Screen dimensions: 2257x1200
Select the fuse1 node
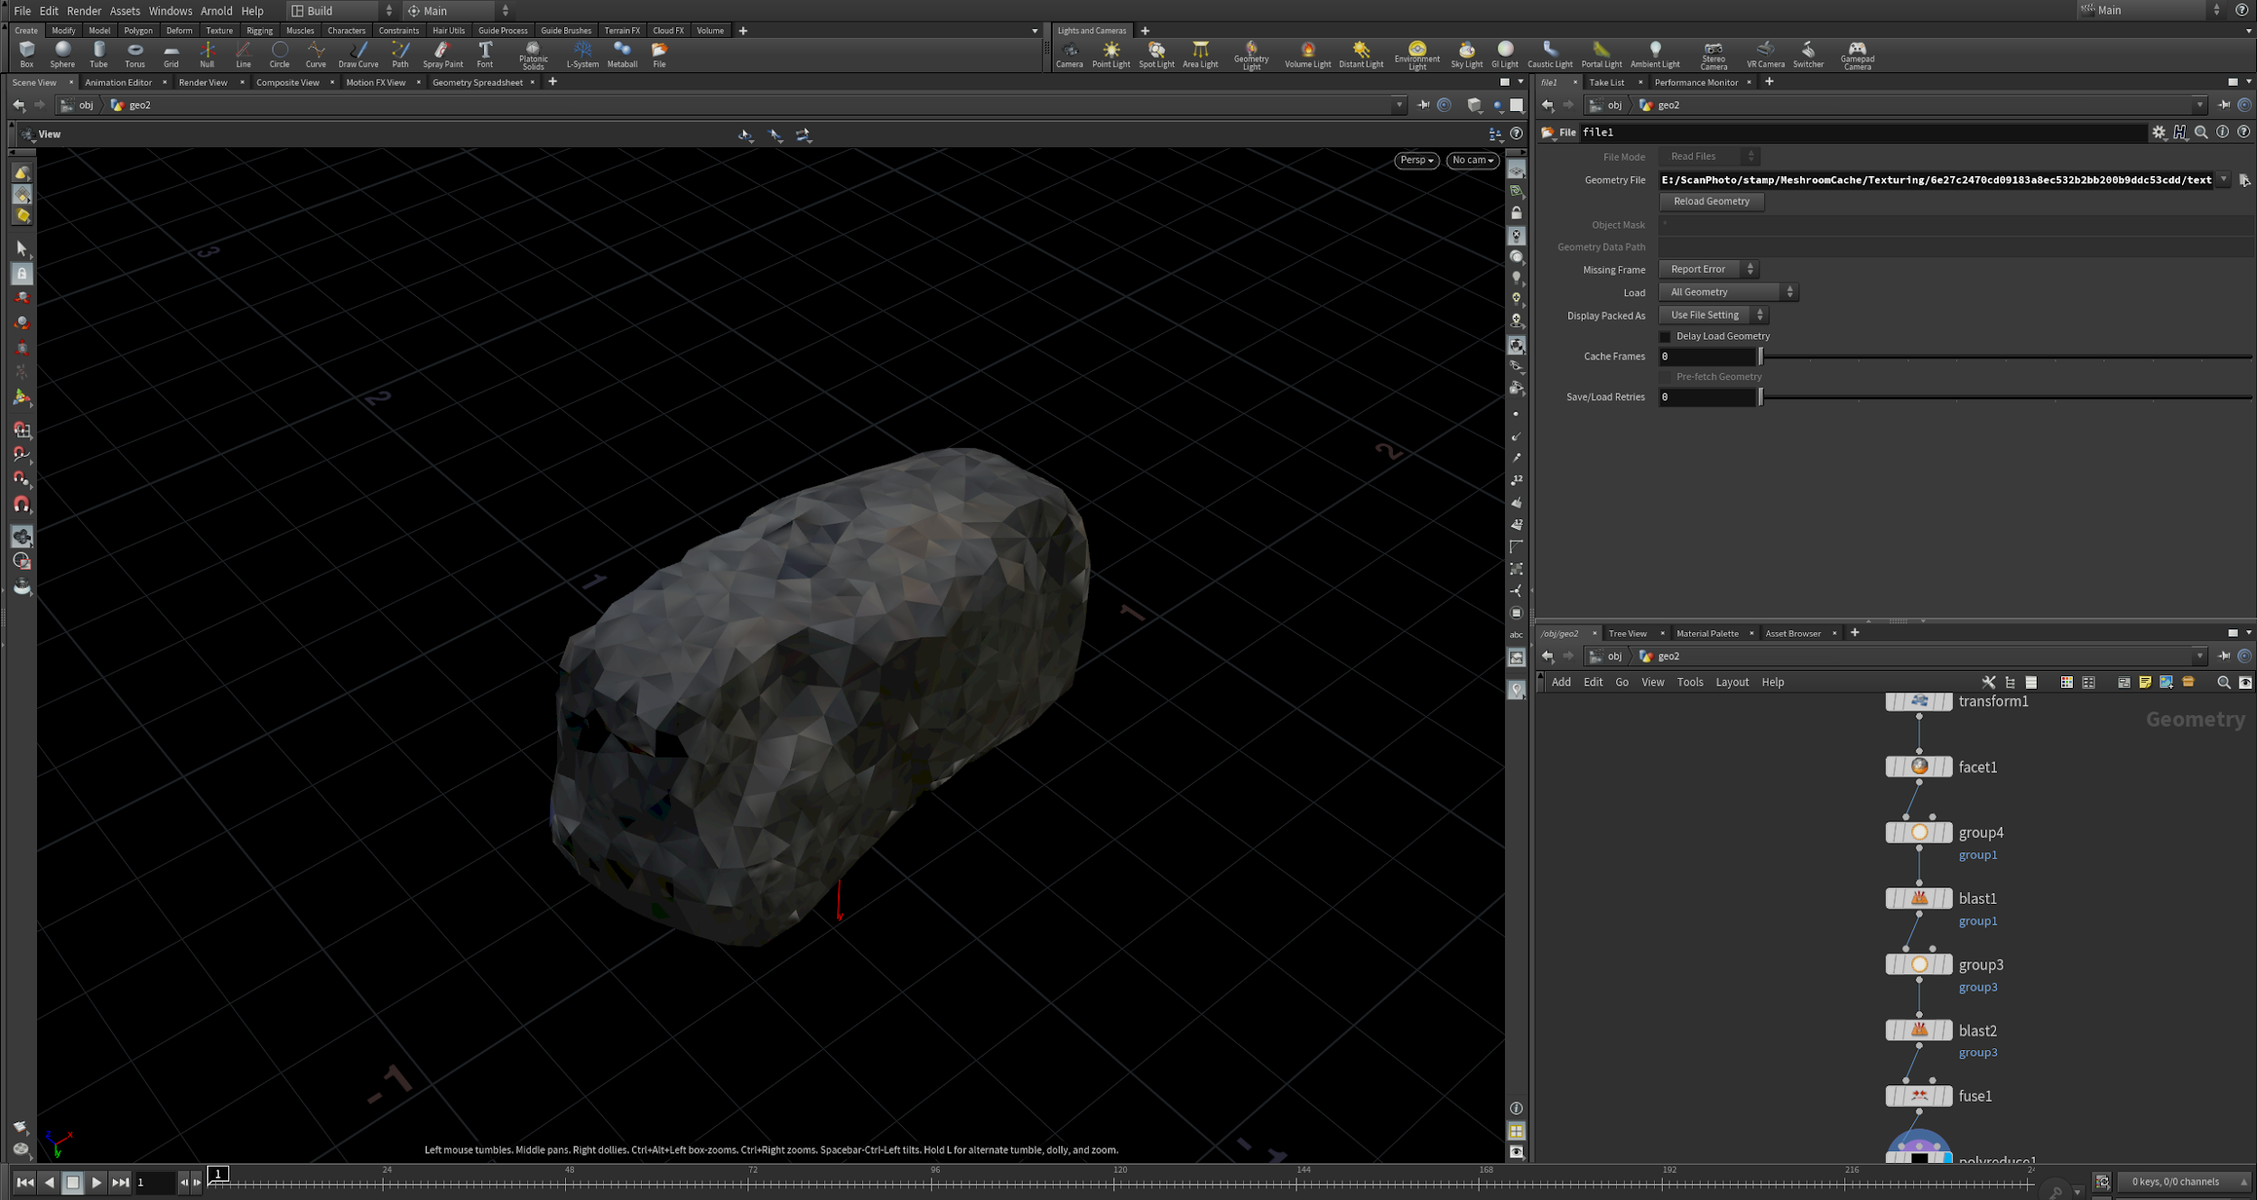pos(1918,1096)
